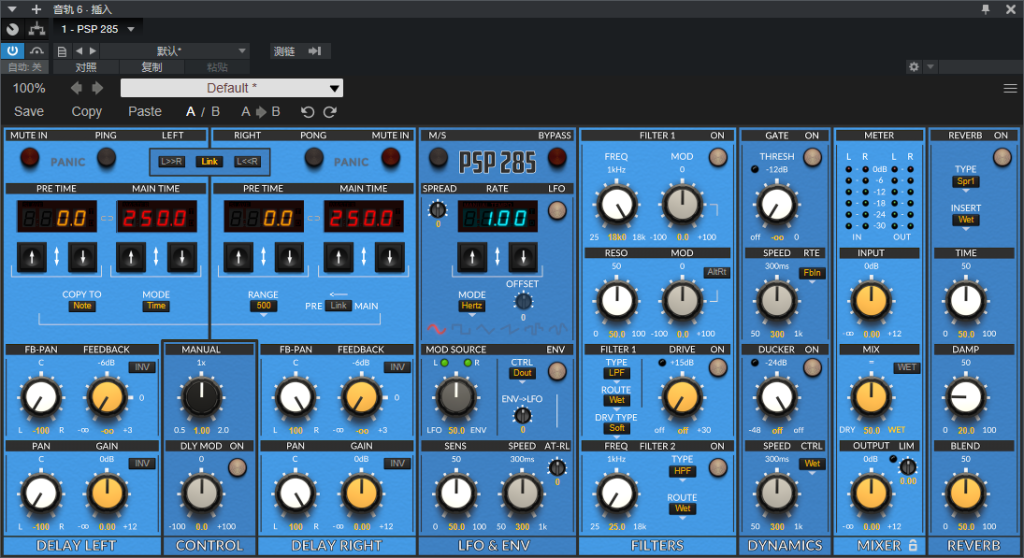
Task: Select the sine LFO waveform icon
Action: tap(436, 329)
